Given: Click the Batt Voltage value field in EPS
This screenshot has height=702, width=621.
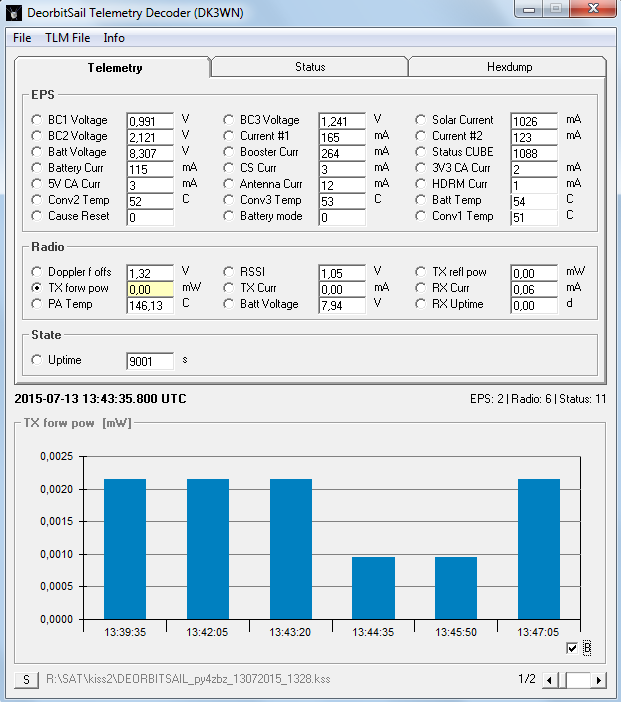Looking at the screenshot, I should click(150, 153).
